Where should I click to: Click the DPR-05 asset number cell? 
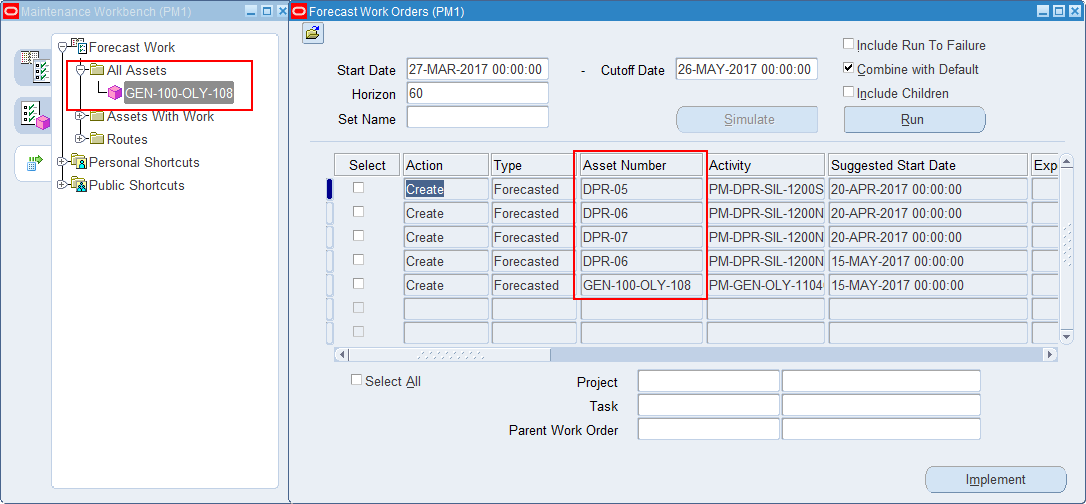(x=642, y=189)
